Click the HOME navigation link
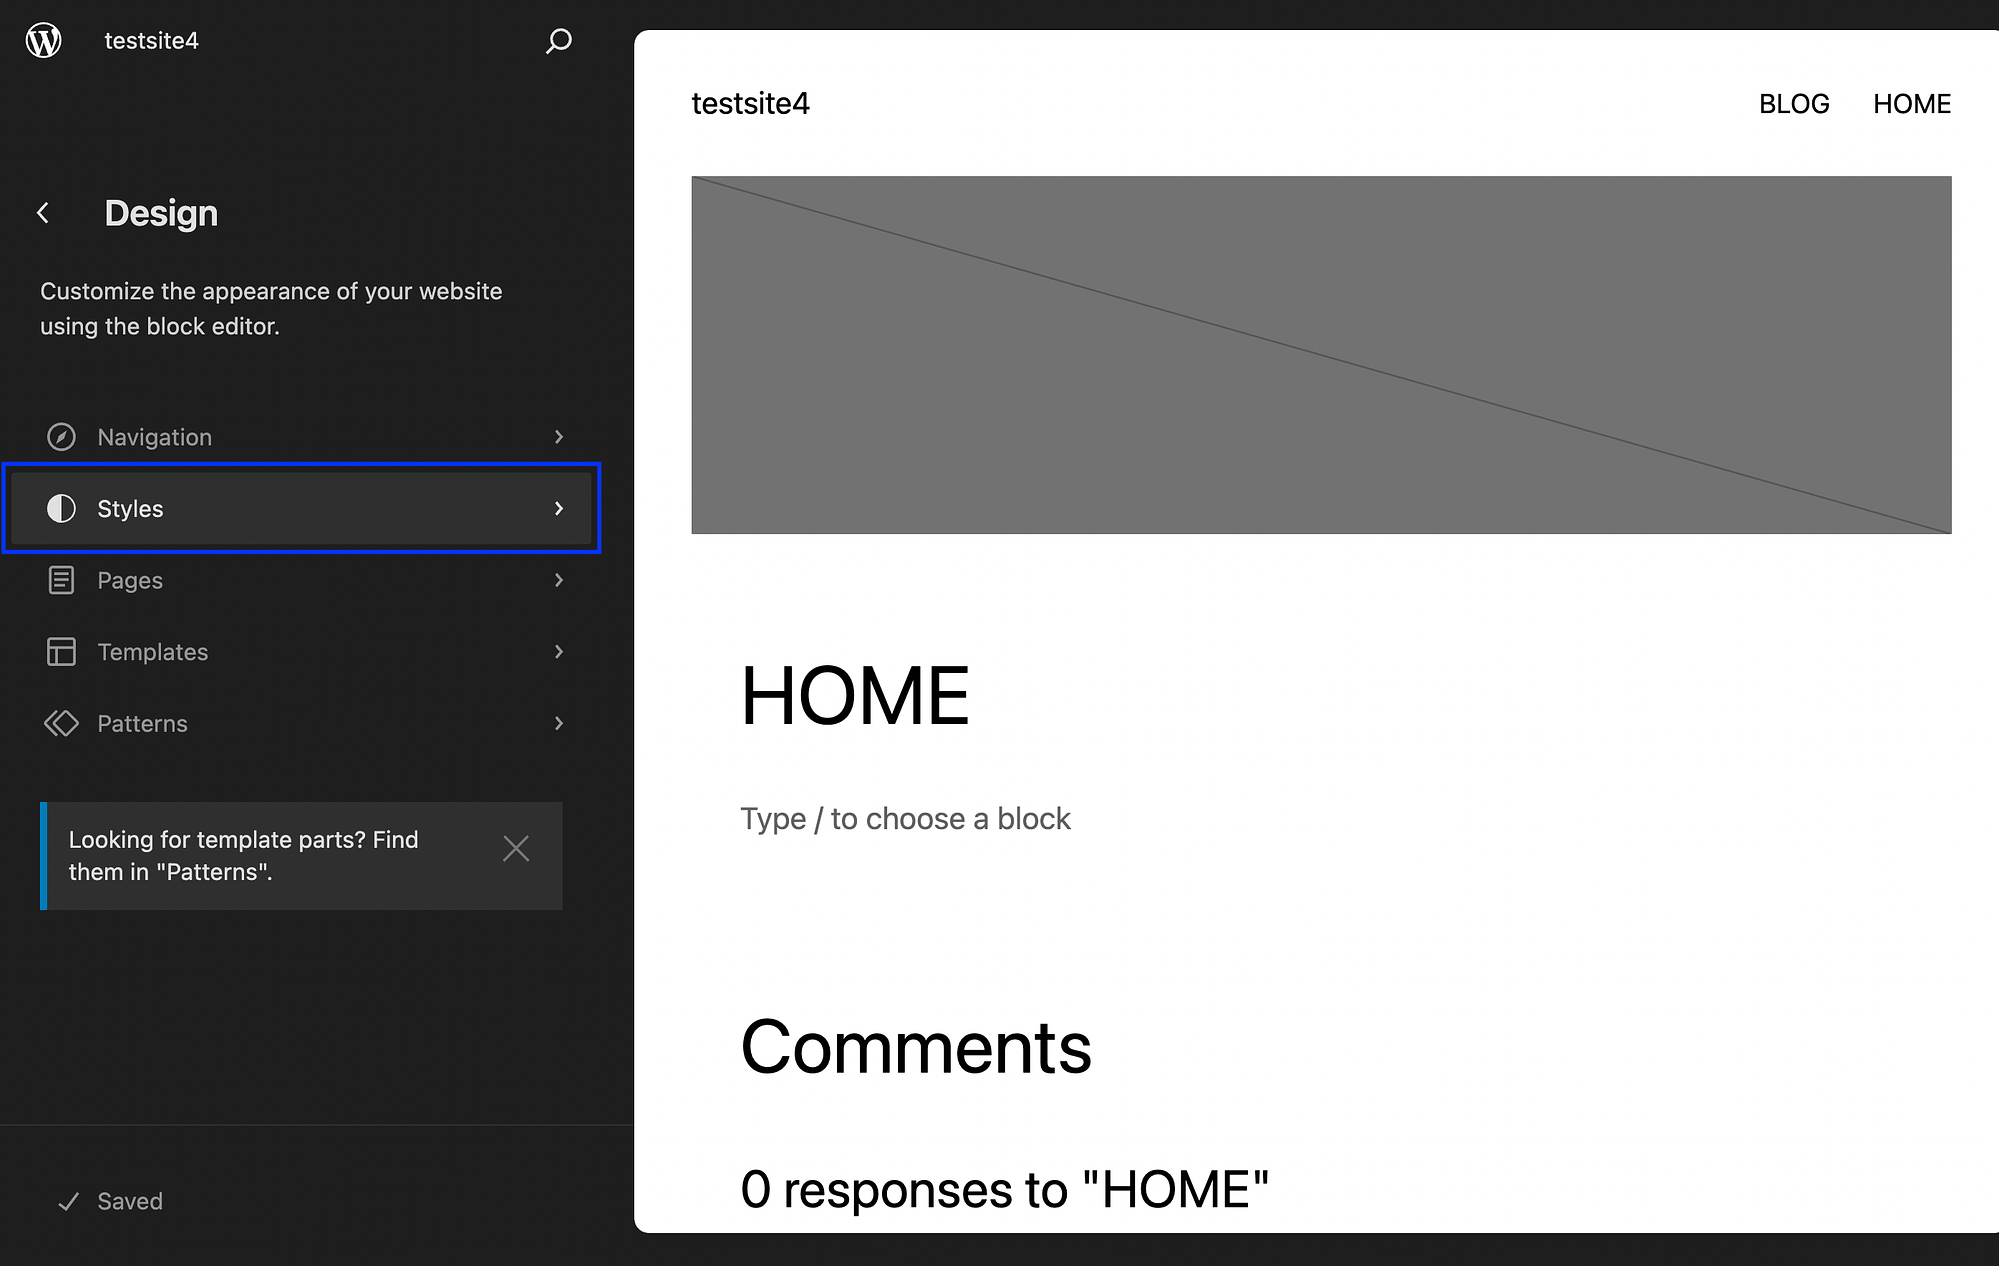This screenshot has height=1266, width=1999. pos(1912,102)
